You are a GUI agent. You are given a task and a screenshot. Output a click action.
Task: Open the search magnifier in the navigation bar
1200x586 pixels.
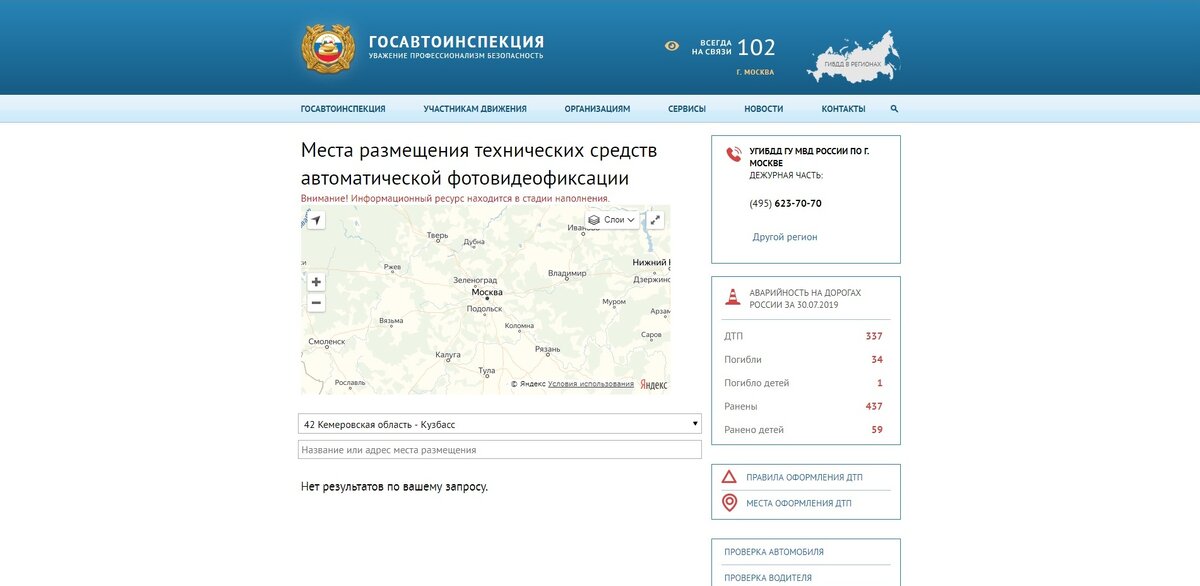point(895,108)
